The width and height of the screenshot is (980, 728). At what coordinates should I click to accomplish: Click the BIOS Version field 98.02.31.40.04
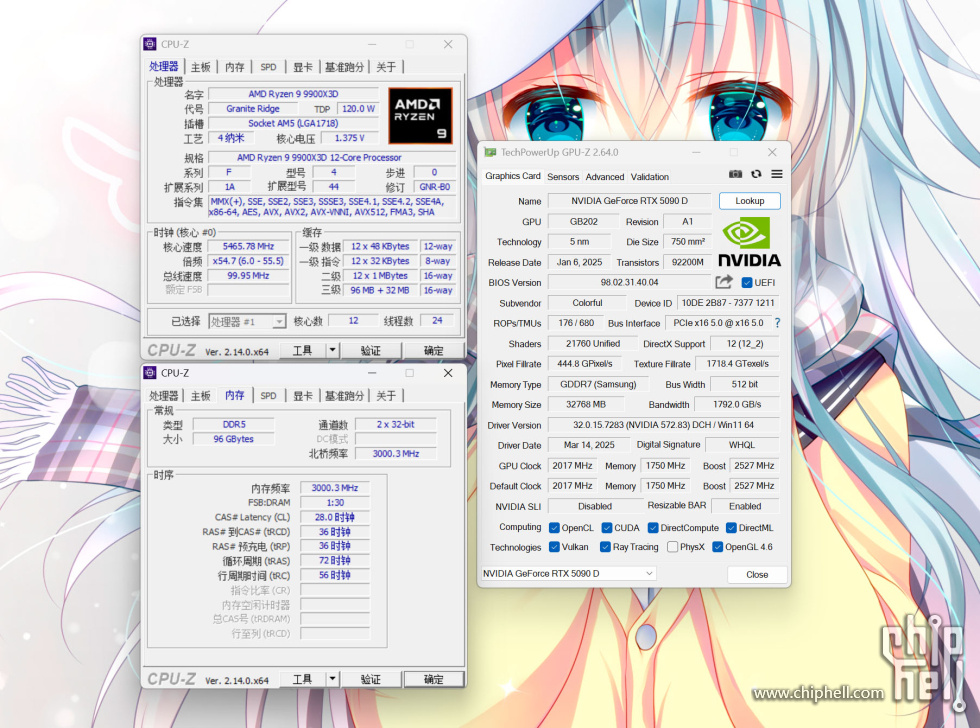629,282
